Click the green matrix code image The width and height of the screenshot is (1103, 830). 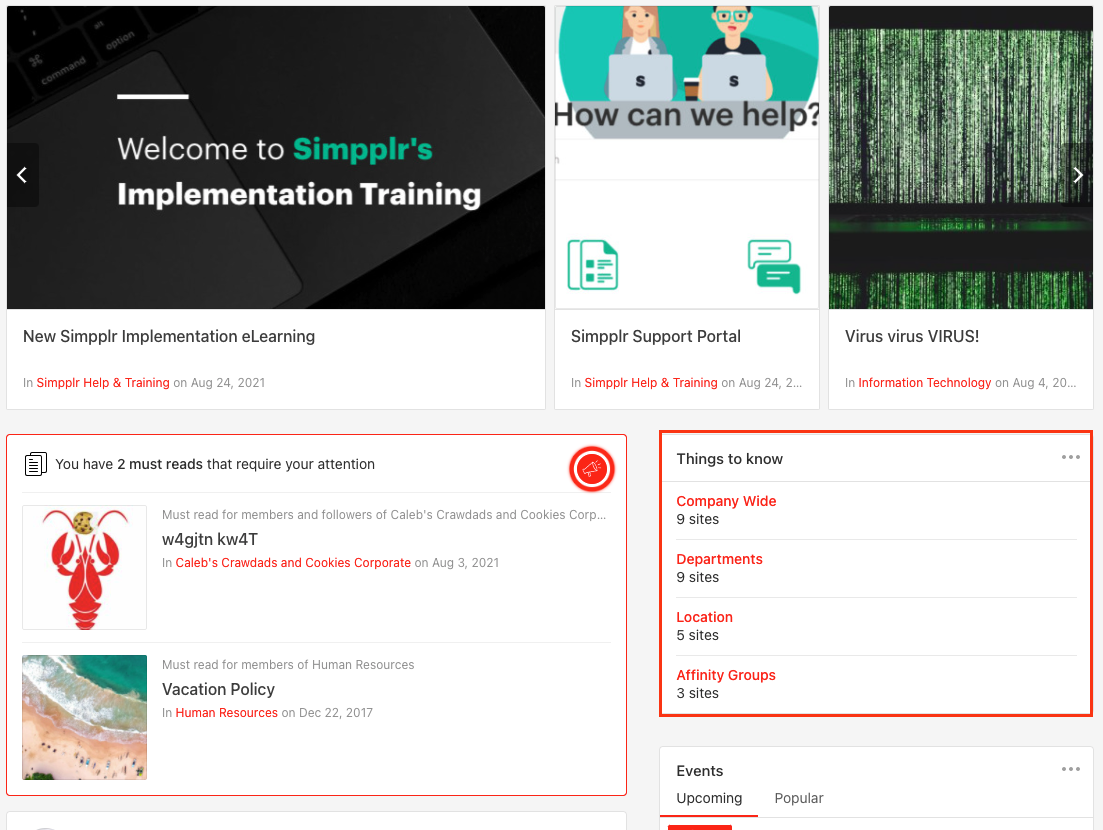[x=961, y=158]
